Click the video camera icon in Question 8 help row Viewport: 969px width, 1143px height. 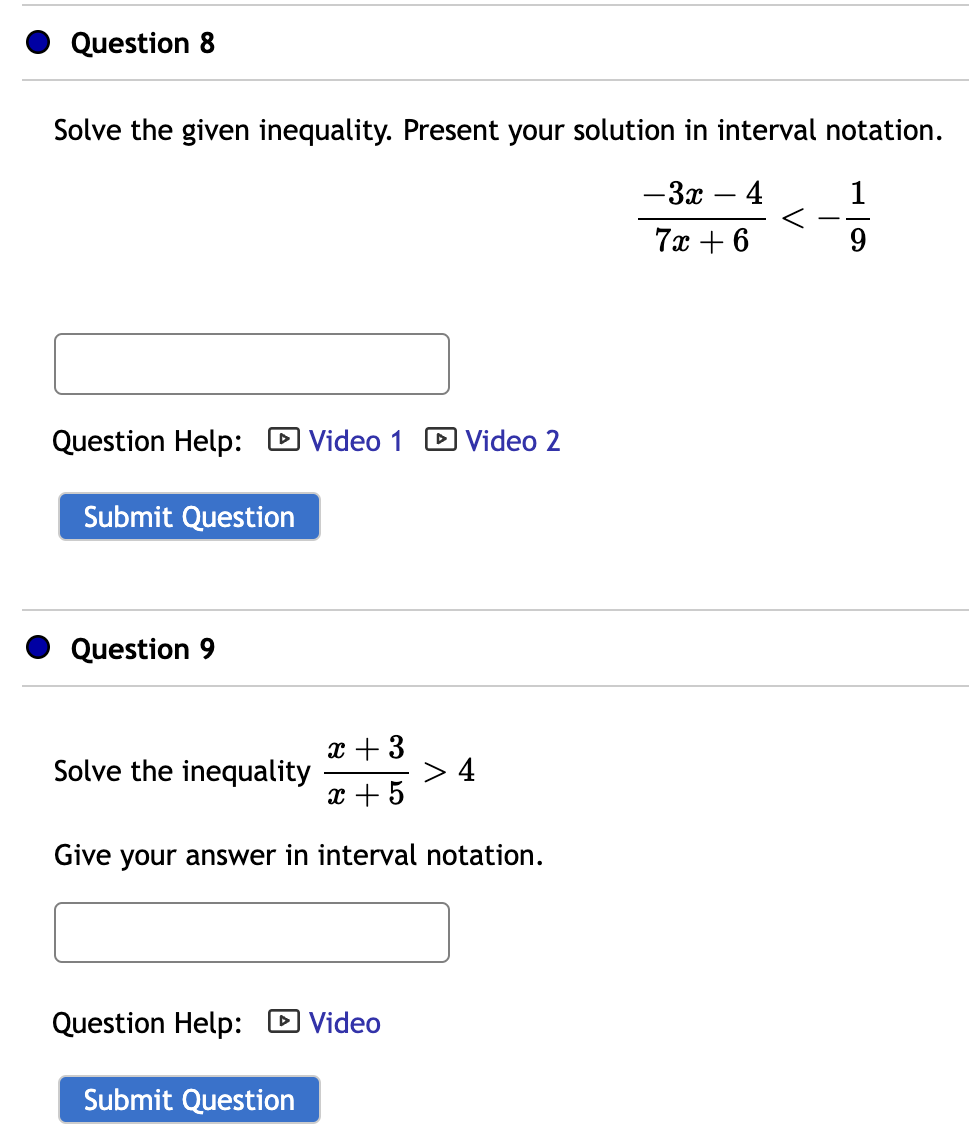pyautogui.click(x=284, y=440)
